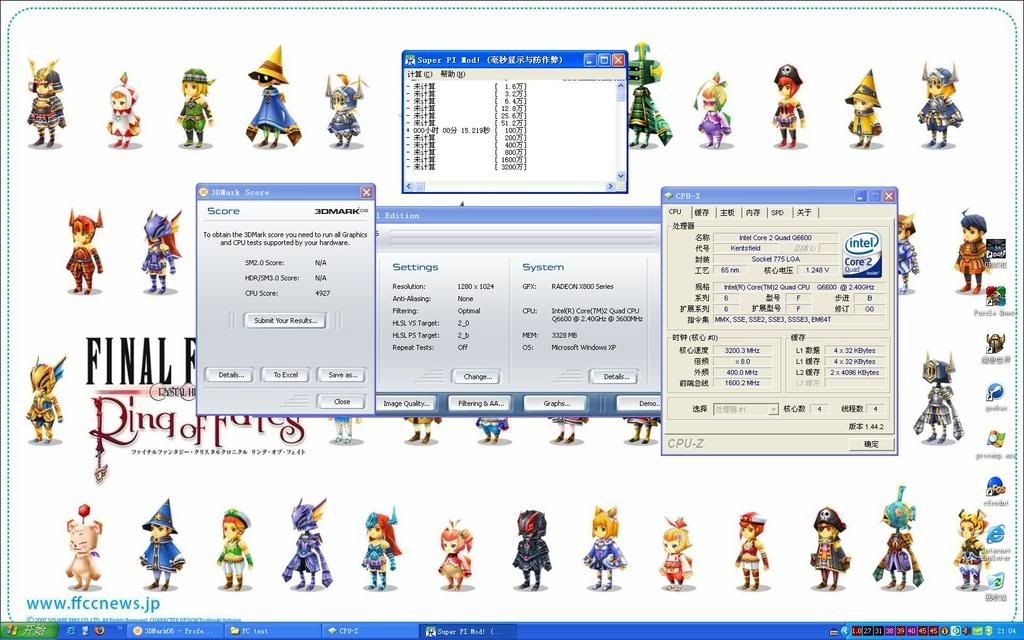Image resolution: width=1024 pixels, height=640 pixels.
Task: Export the score with To Excel
Action: coord(285,375)
